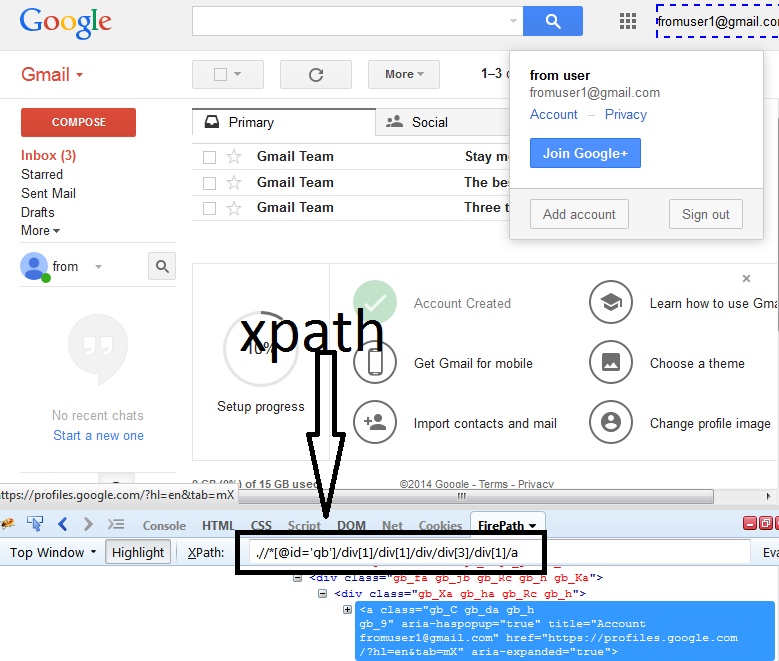Open Inbox (3) in the sidebar

(48, 156)
